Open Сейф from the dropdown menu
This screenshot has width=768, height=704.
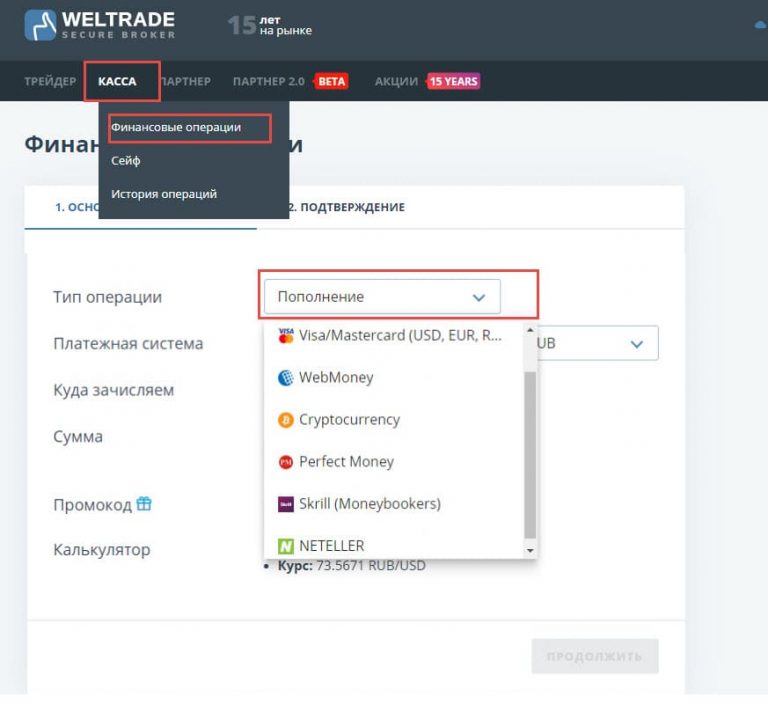click(x=126, y=161)
